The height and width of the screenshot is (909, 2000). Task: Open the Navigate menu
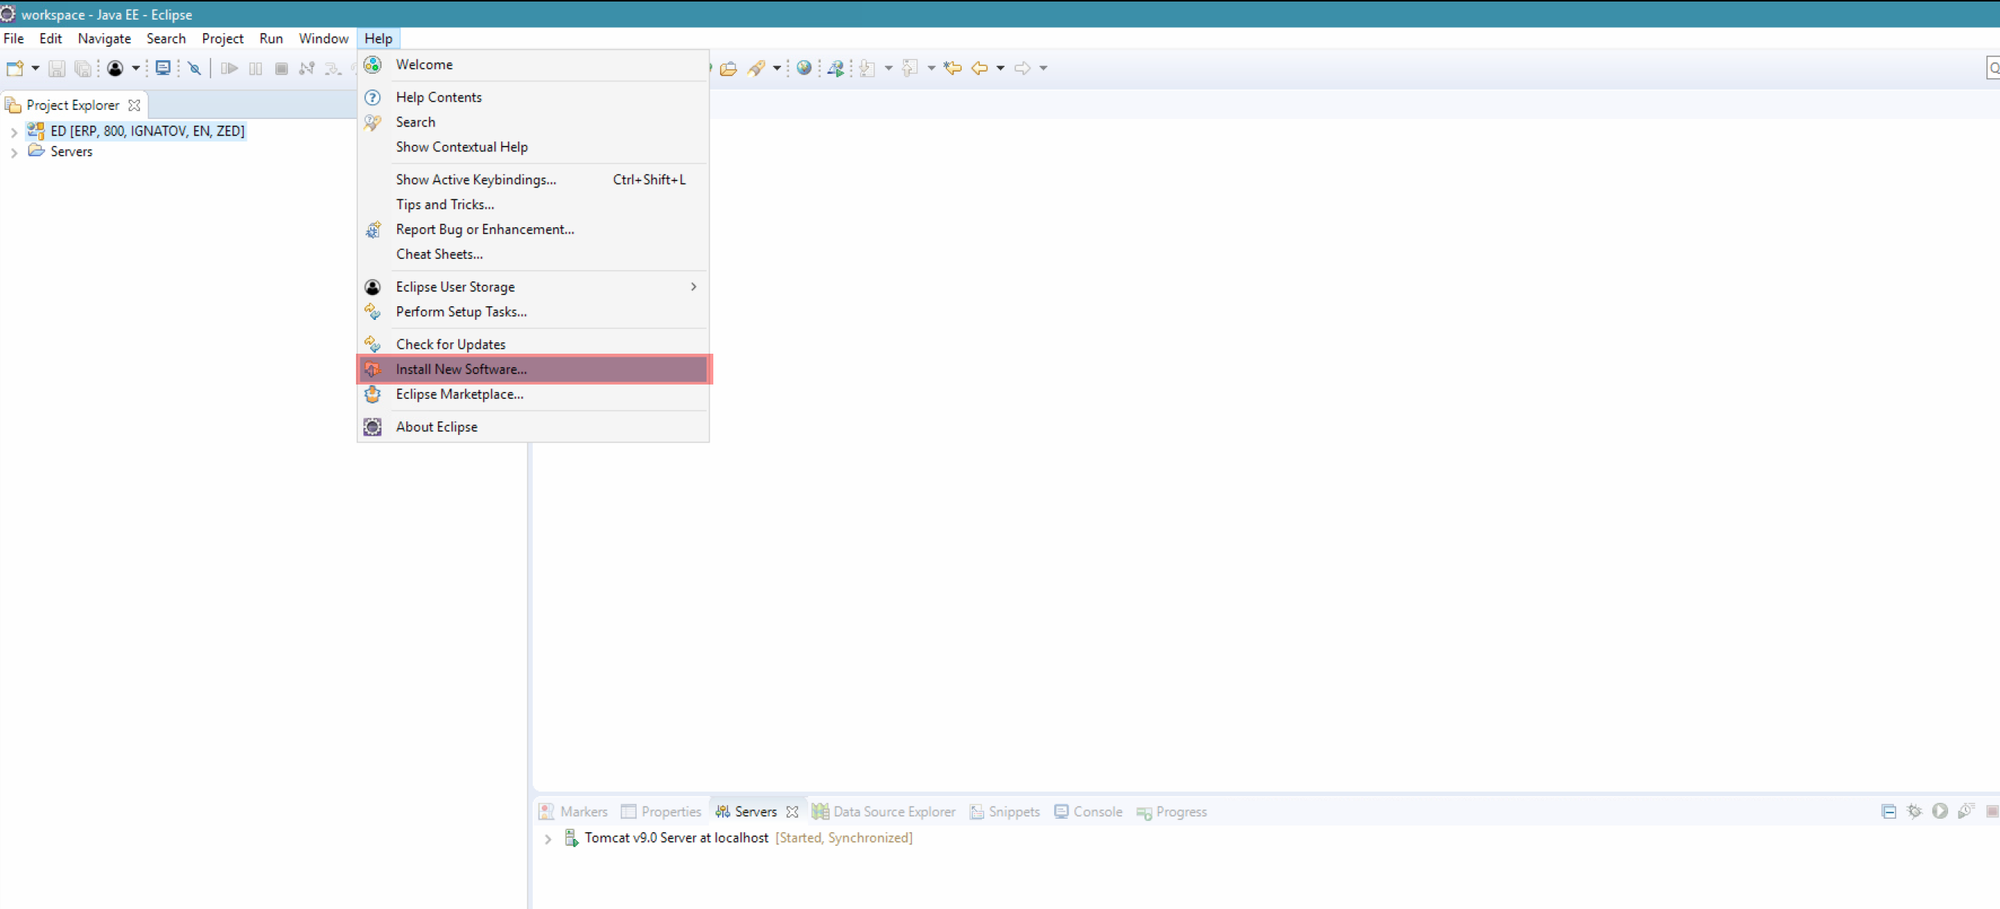click(x=104, y=38)
